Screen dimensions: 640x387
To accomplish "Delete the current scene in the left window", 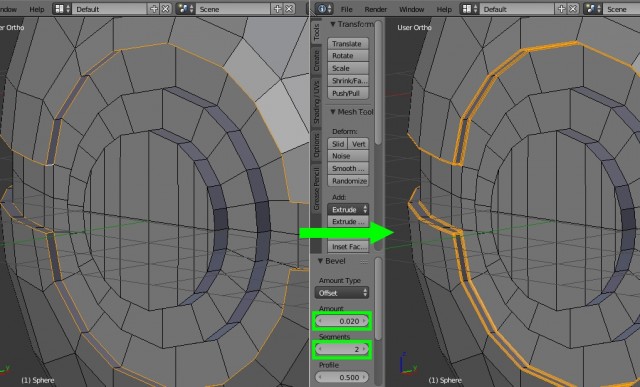I will [289, 9].
